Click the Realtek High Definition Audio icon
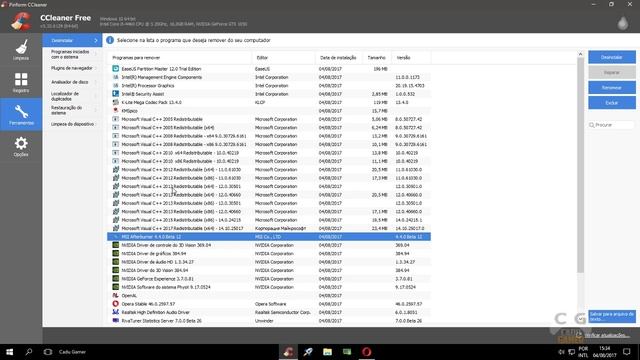640x360 pixels. 116,312
